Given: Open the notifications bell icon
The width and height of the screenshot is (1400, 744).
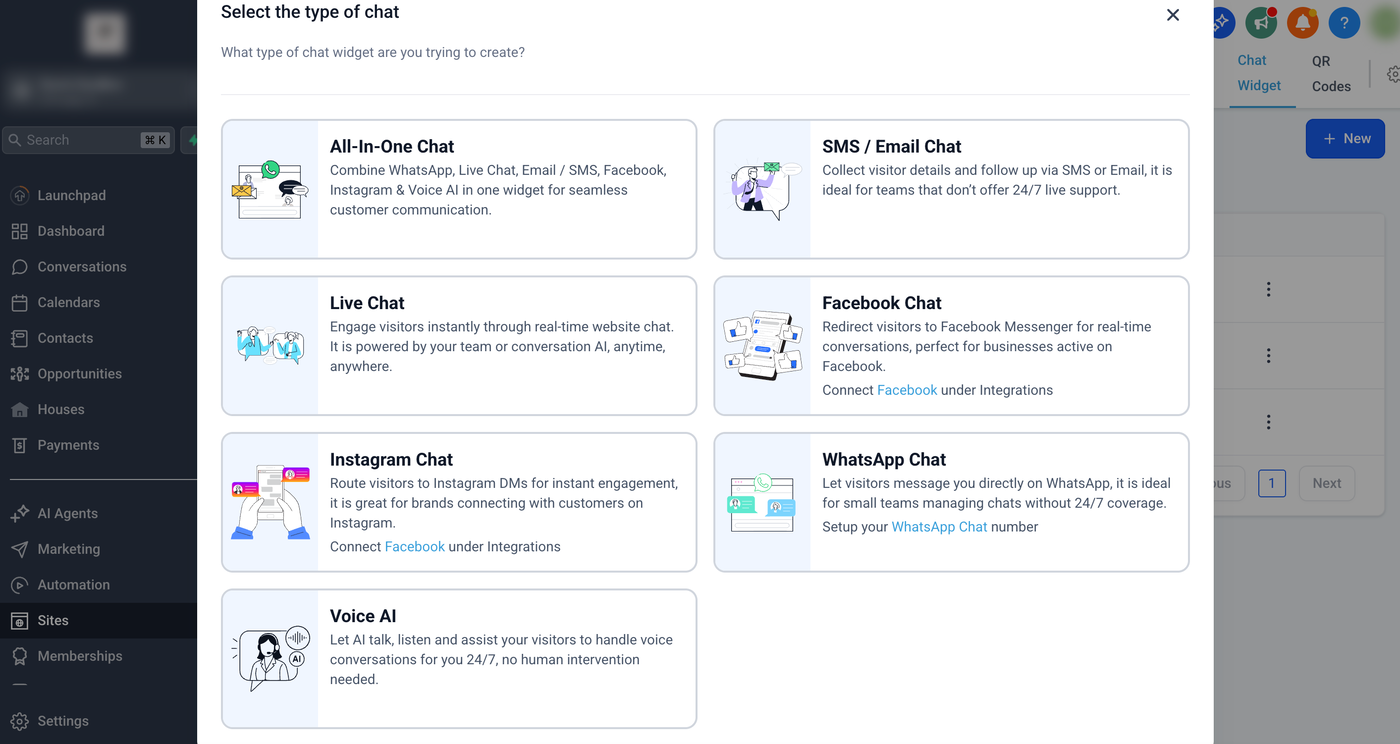Looking at the screenshot, I should tap(1302, 22).
